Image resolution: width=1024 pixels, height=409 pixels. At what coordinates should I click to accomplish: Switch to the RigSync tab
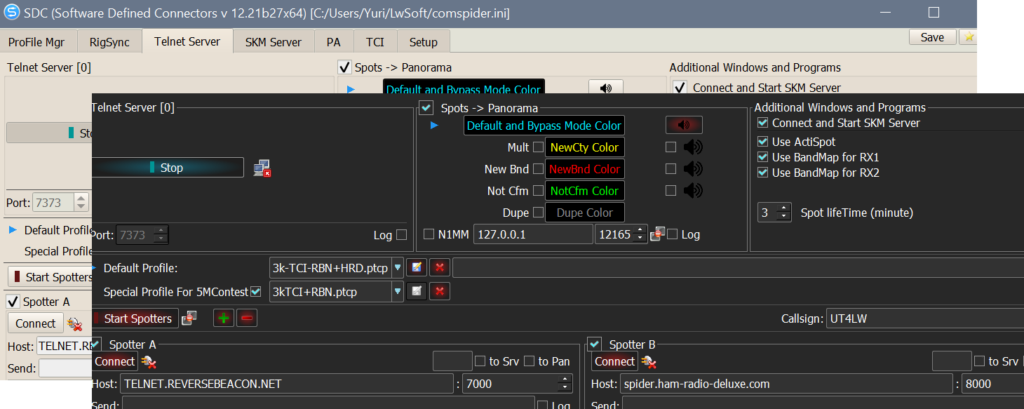109,42
